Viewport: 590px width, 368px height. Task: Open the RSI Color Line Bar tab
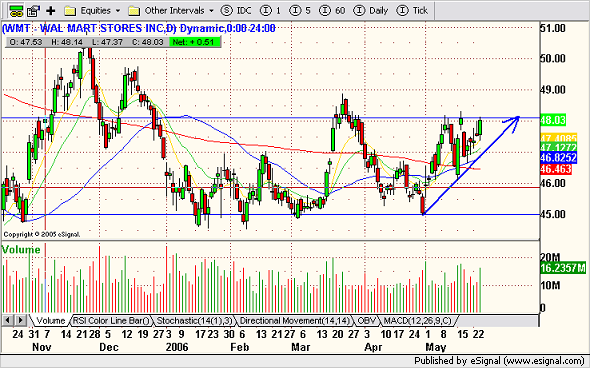click(111, 321)
